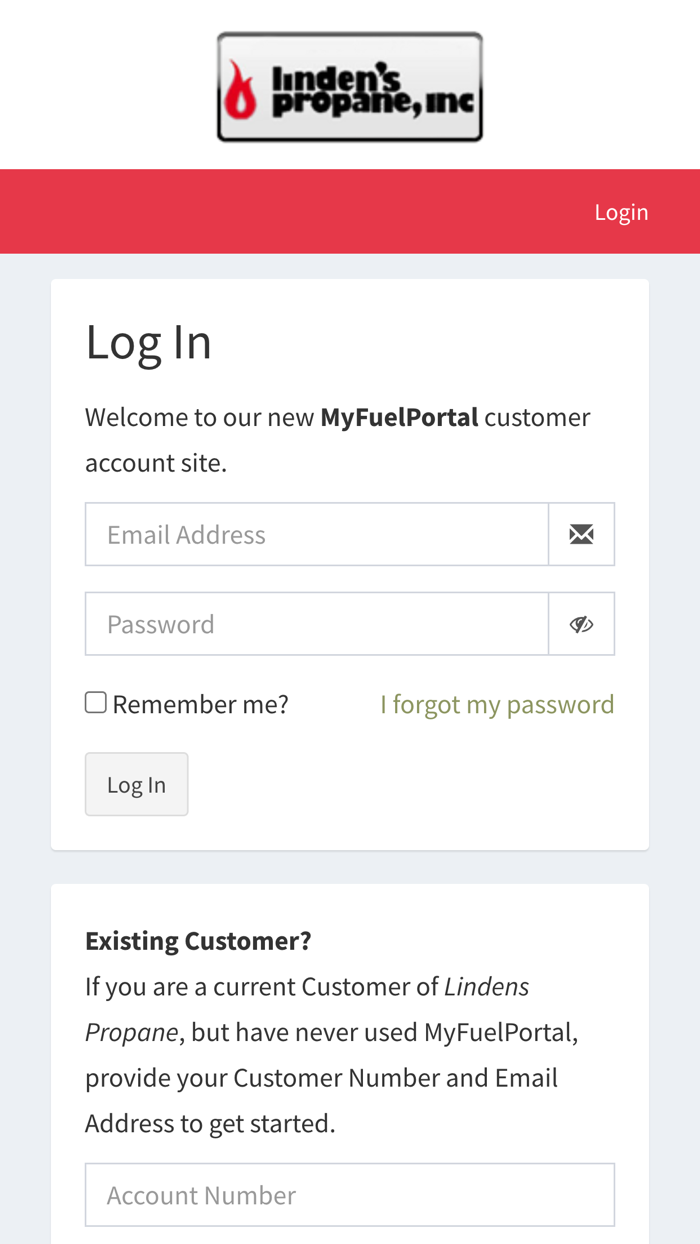
Task: Click the Linden's Propane logo image
Action: pos(350,87)
